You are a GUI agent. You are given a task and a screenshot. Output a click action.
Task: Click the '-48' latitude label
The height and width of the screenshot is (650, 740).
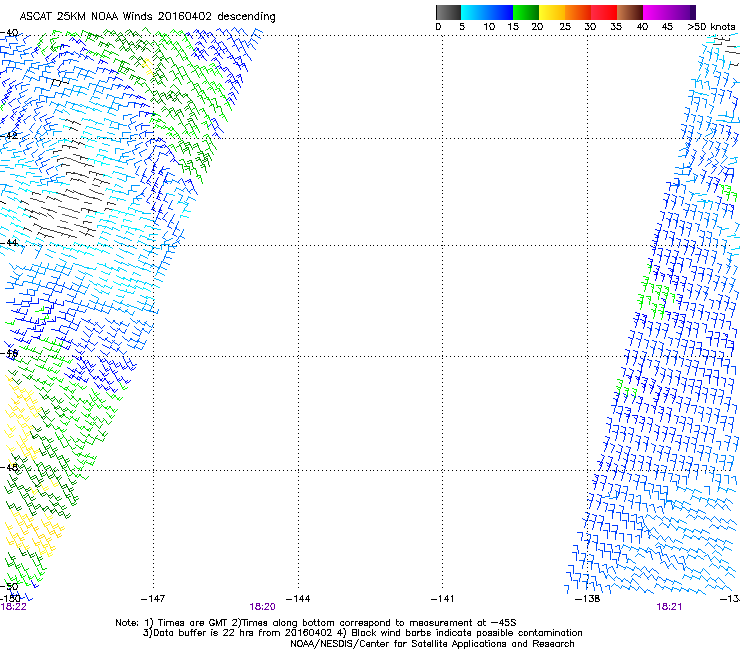pyautogui.click(x=9, y=467)
